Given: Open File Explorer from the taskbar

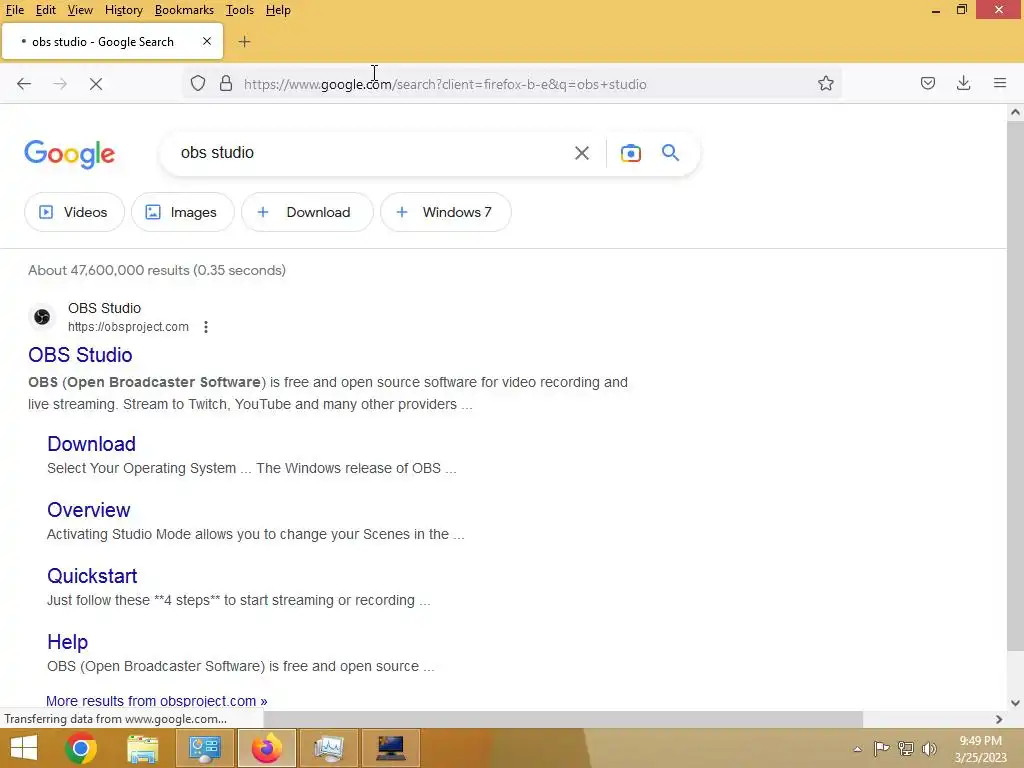Looking at the screenshot, I should (142, 748).
